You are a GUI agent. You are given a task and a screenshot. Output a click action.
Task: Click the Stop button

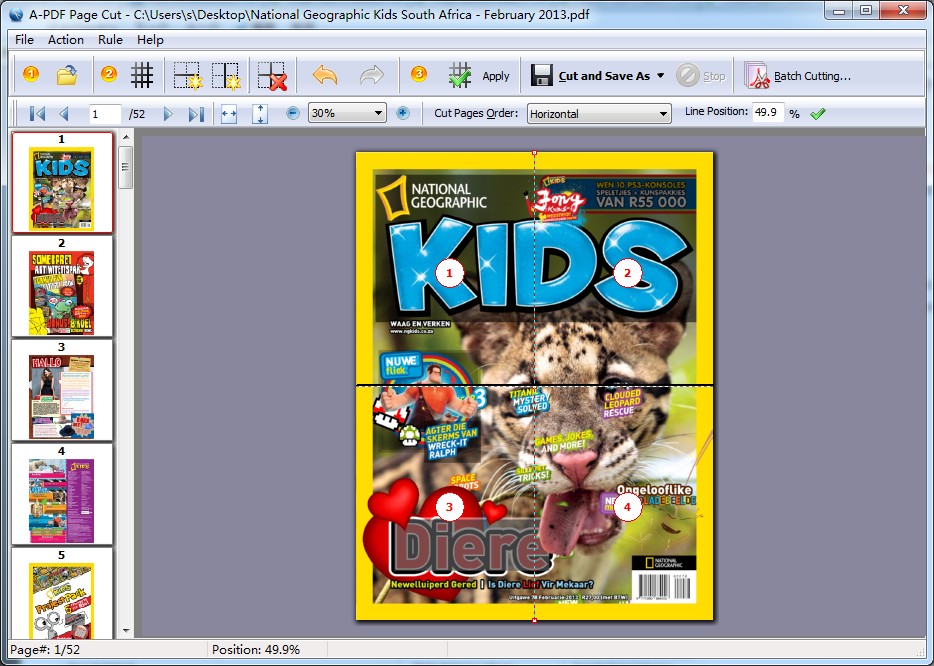click(700, 76)
